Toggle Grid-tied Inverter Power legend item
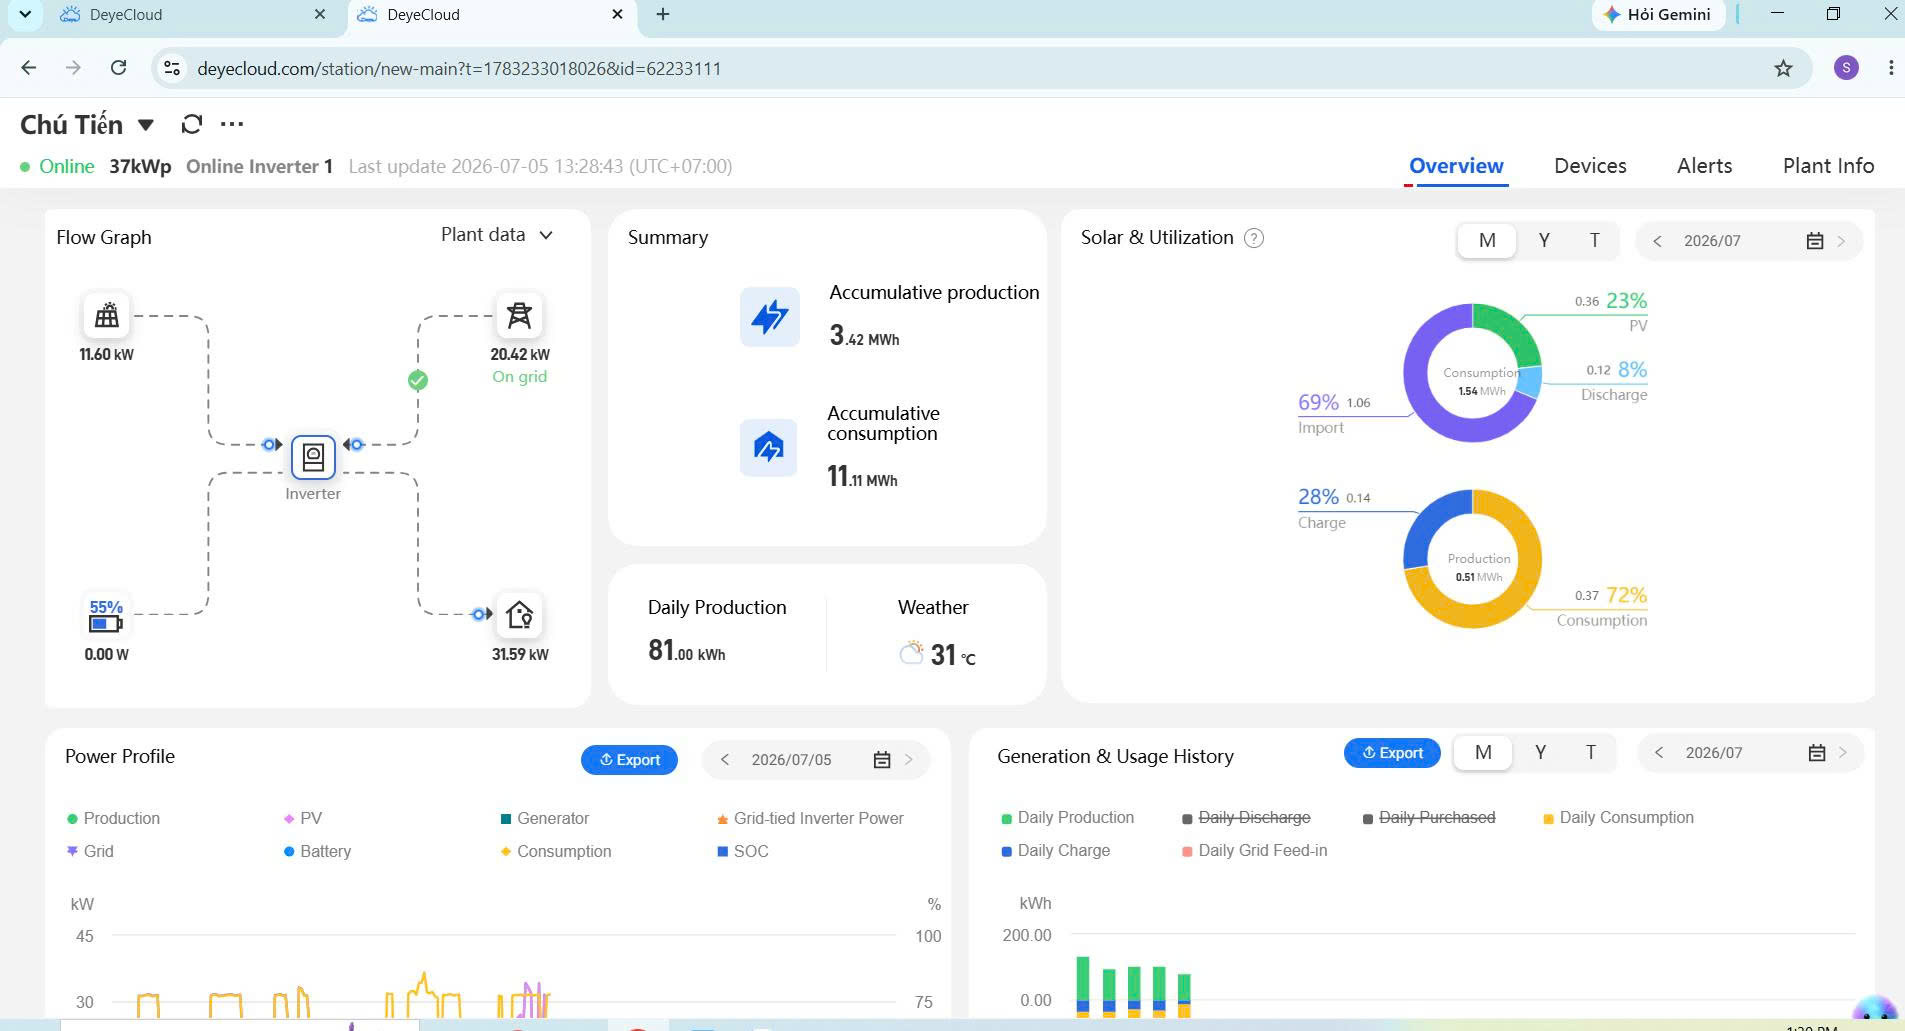 (x=810, y=818)
